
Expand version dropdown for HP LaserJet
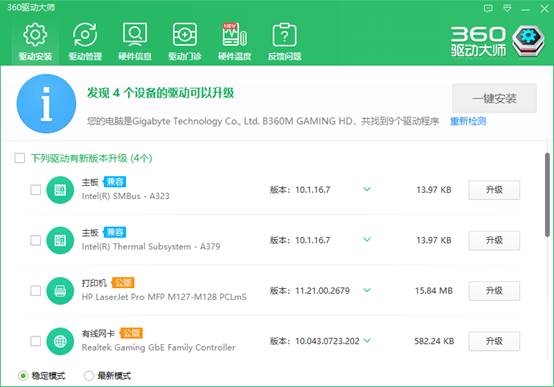pyautogui.click(x=367, y=290)
